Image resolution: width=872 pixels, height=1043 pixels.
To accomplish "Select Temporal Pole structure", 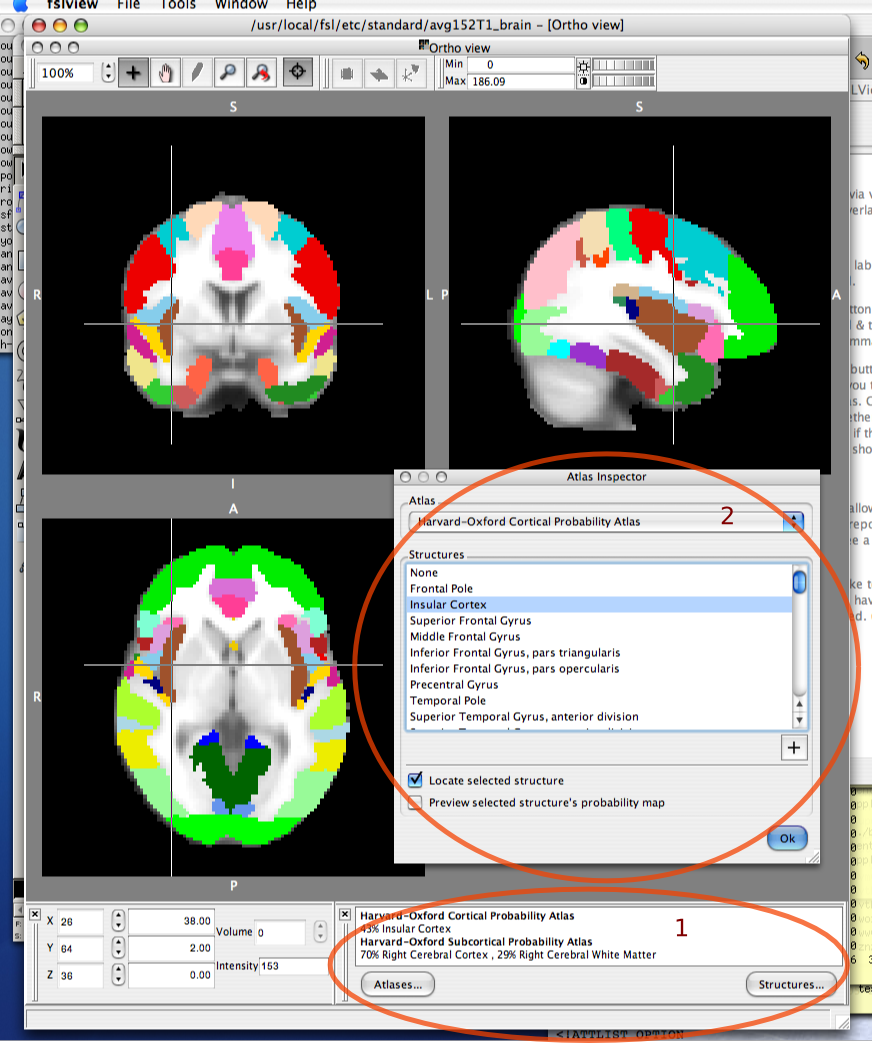I will click(599, 700).
